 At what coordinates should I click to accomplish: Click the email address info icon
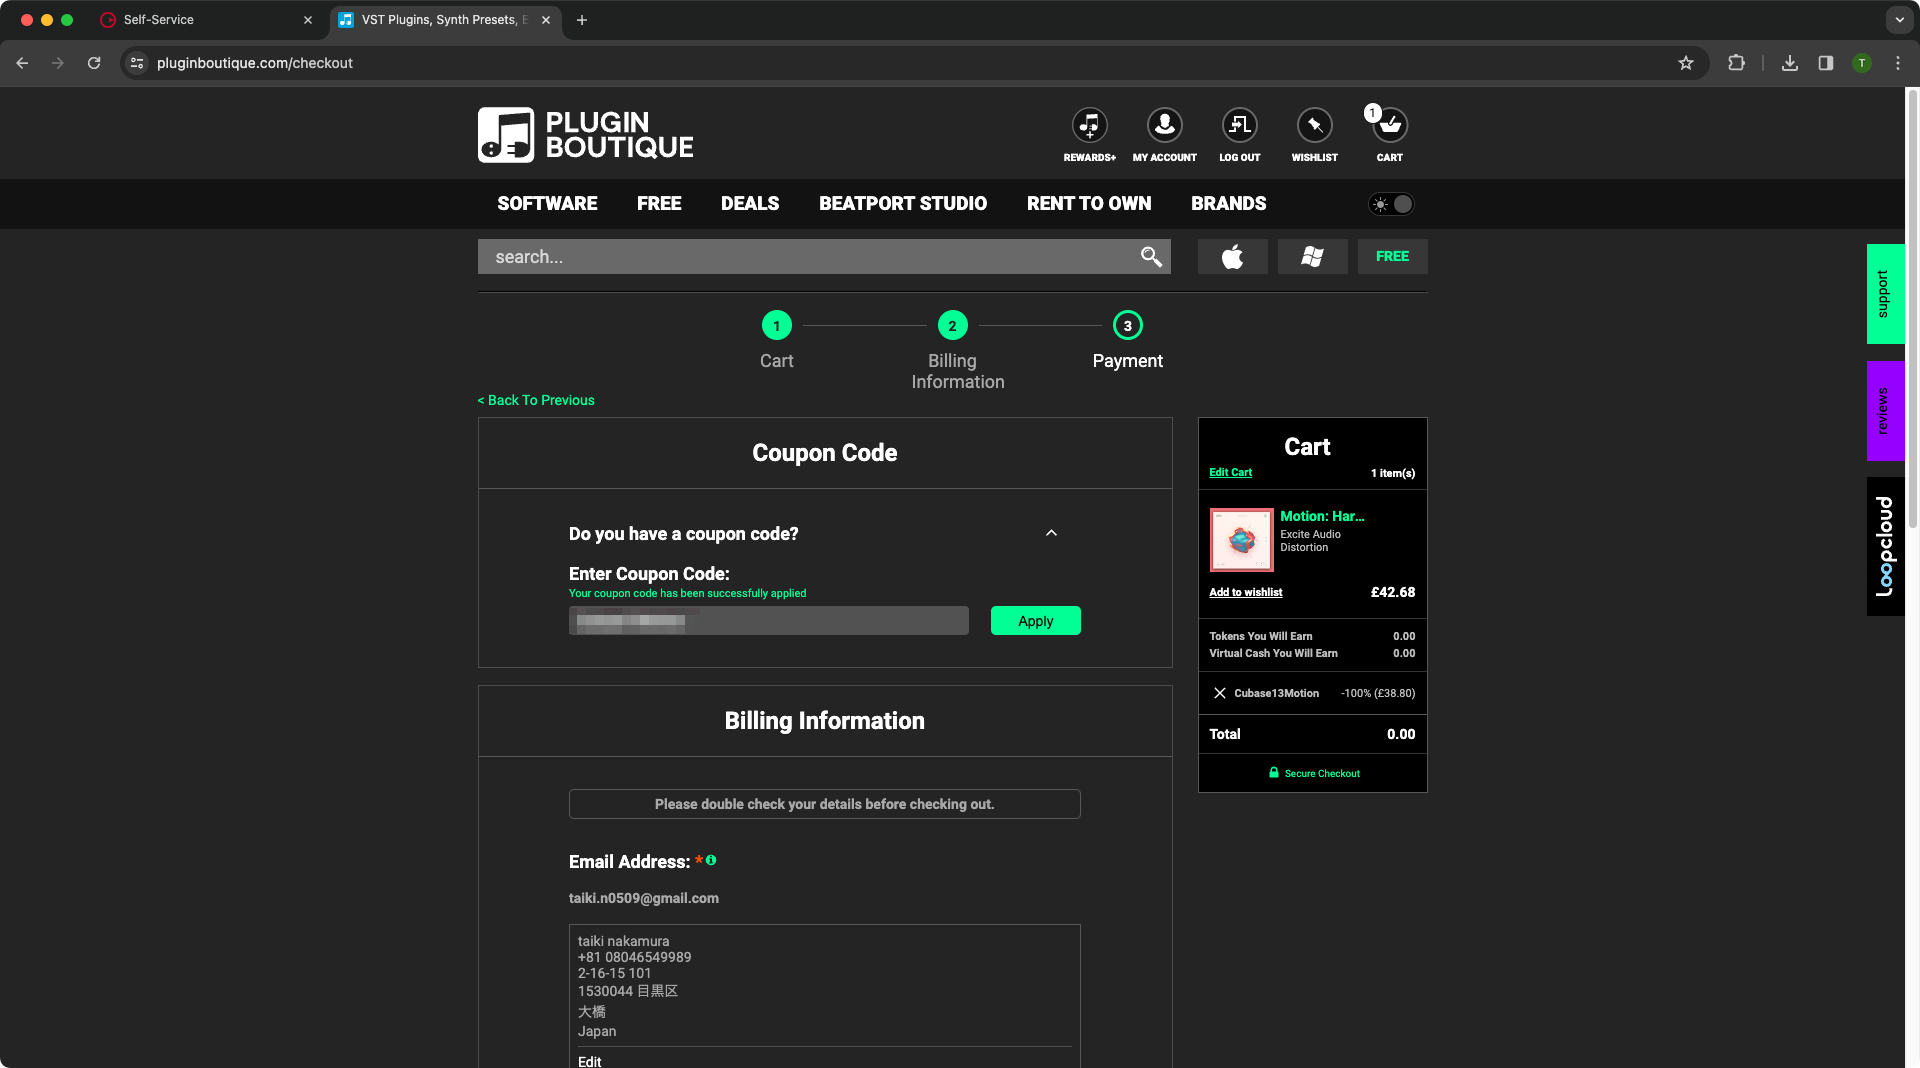711,860
